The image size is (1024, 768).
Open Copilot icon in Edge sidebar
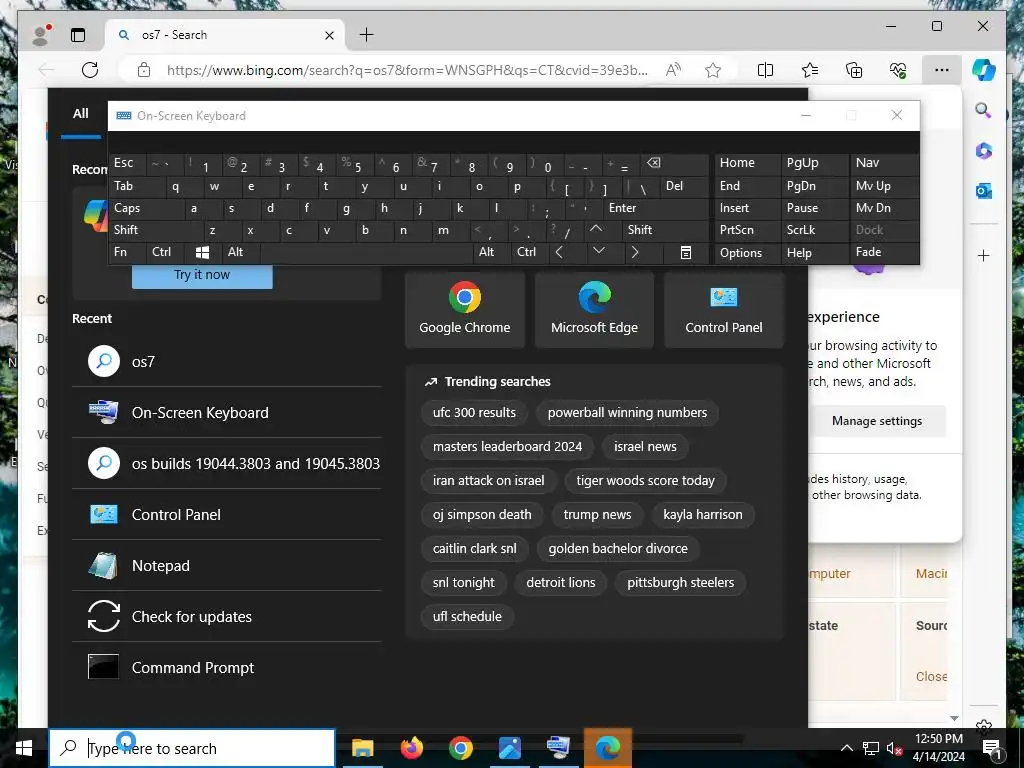[x=984, y=70]
